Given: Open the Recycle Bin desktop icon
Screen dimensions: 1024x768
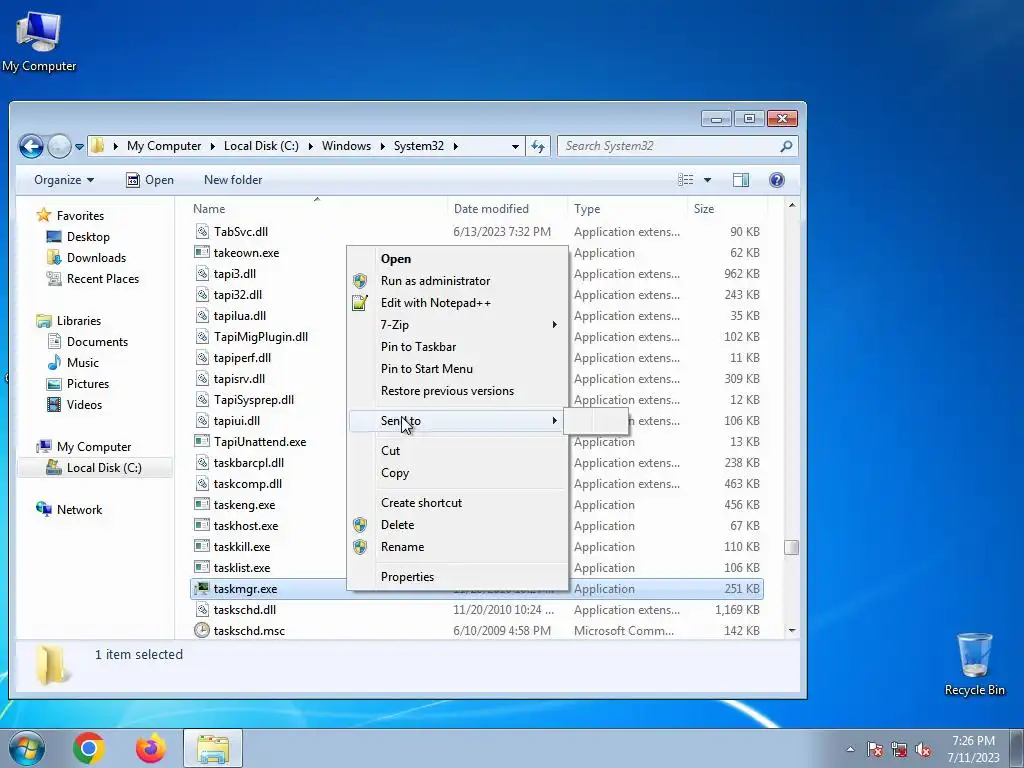Looking at the screenshot, I should coord(974,664).
